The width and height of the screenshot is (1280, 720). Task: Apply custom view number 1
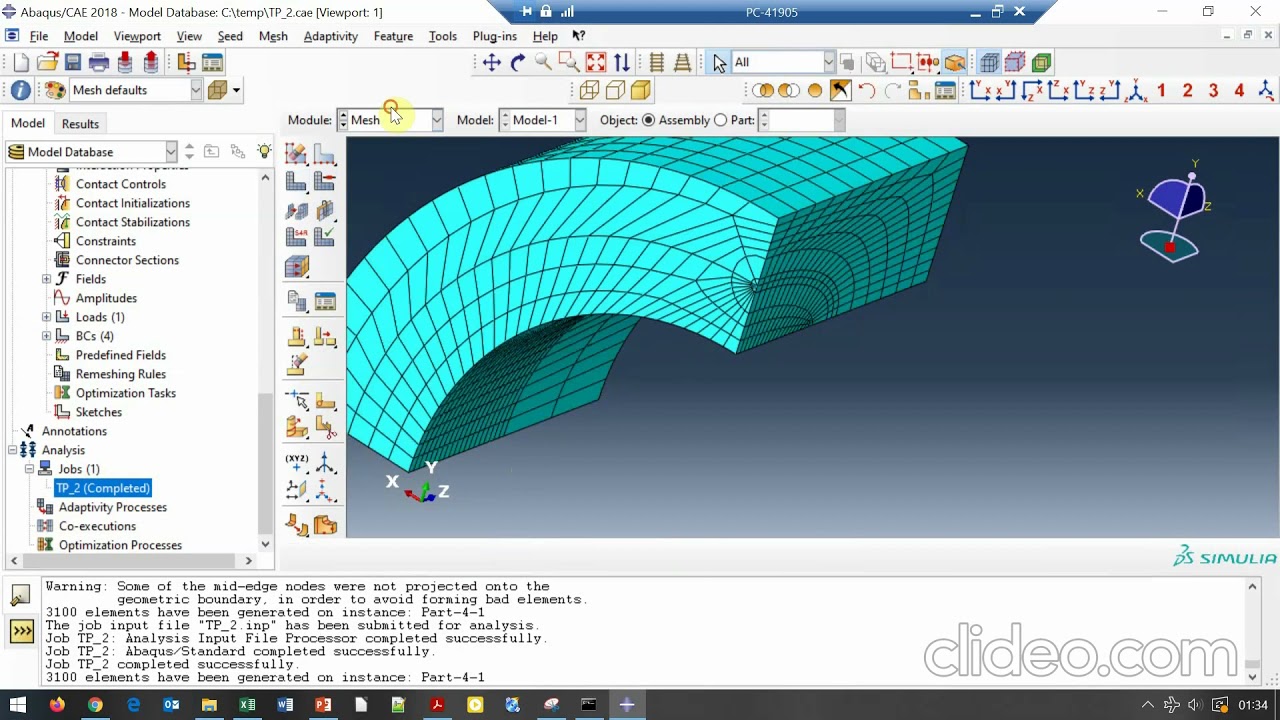[x=1161, y=91]
